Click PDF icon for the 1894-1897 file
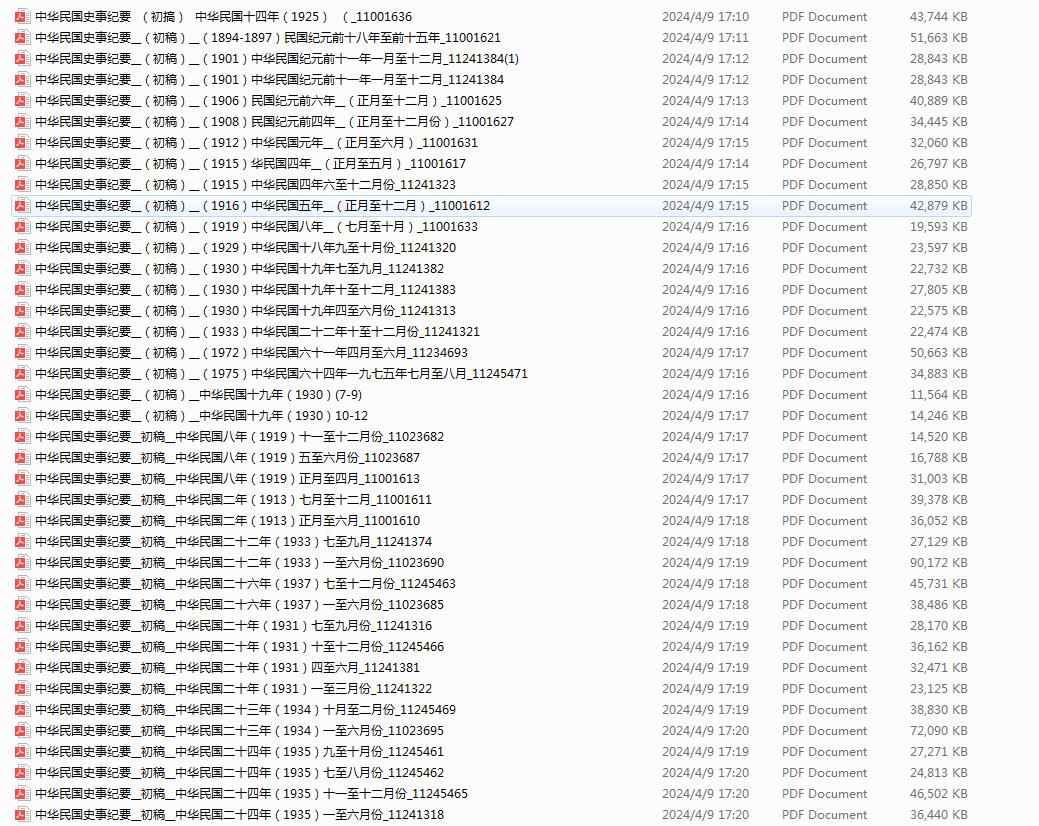Screen dimensions: 1039x826 click(x=21, y=38)
